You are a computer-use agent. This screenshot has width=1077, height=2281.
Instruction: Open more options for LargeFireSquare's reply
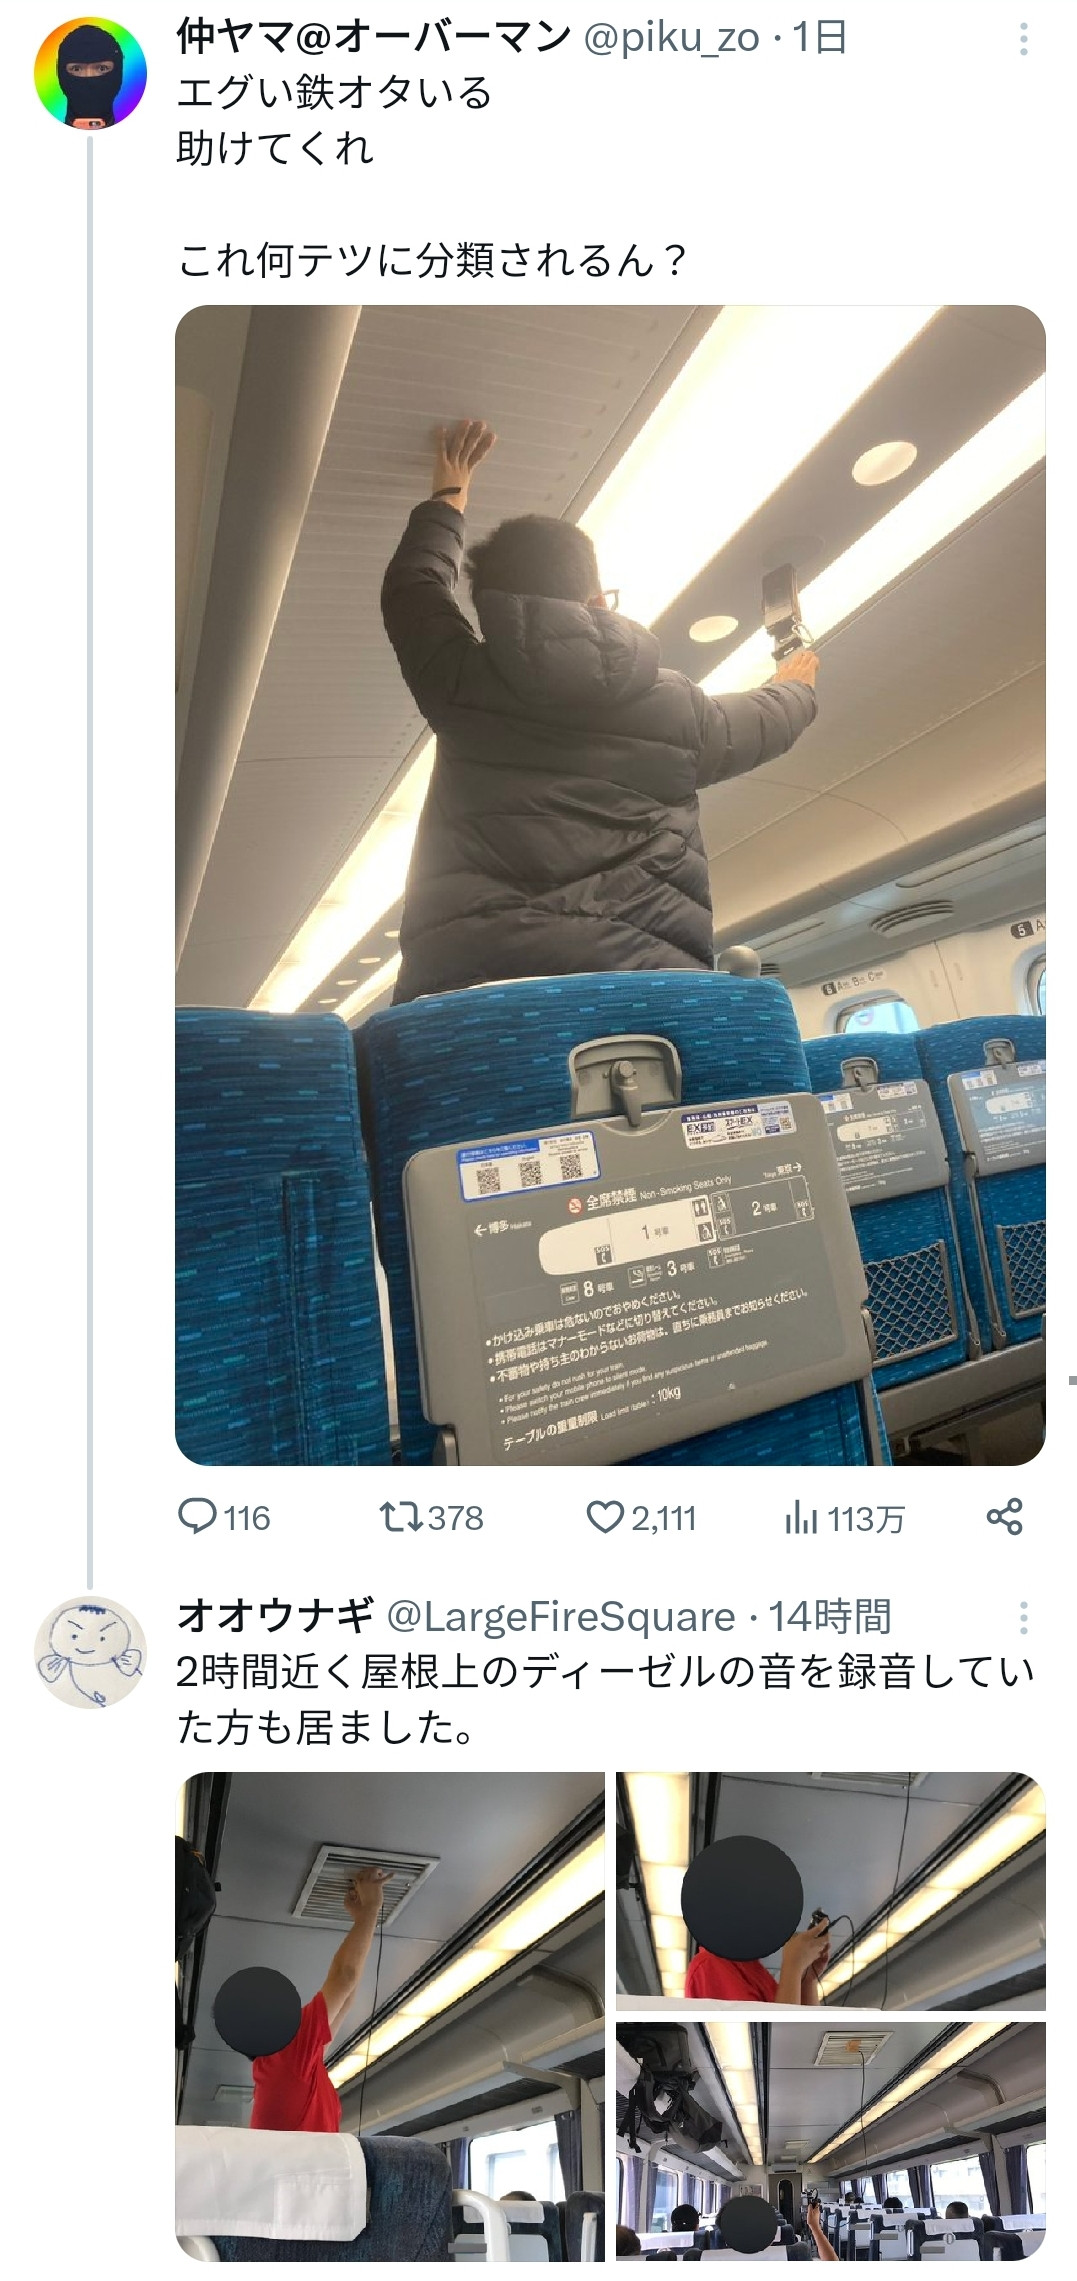tap(1023, 1617)
